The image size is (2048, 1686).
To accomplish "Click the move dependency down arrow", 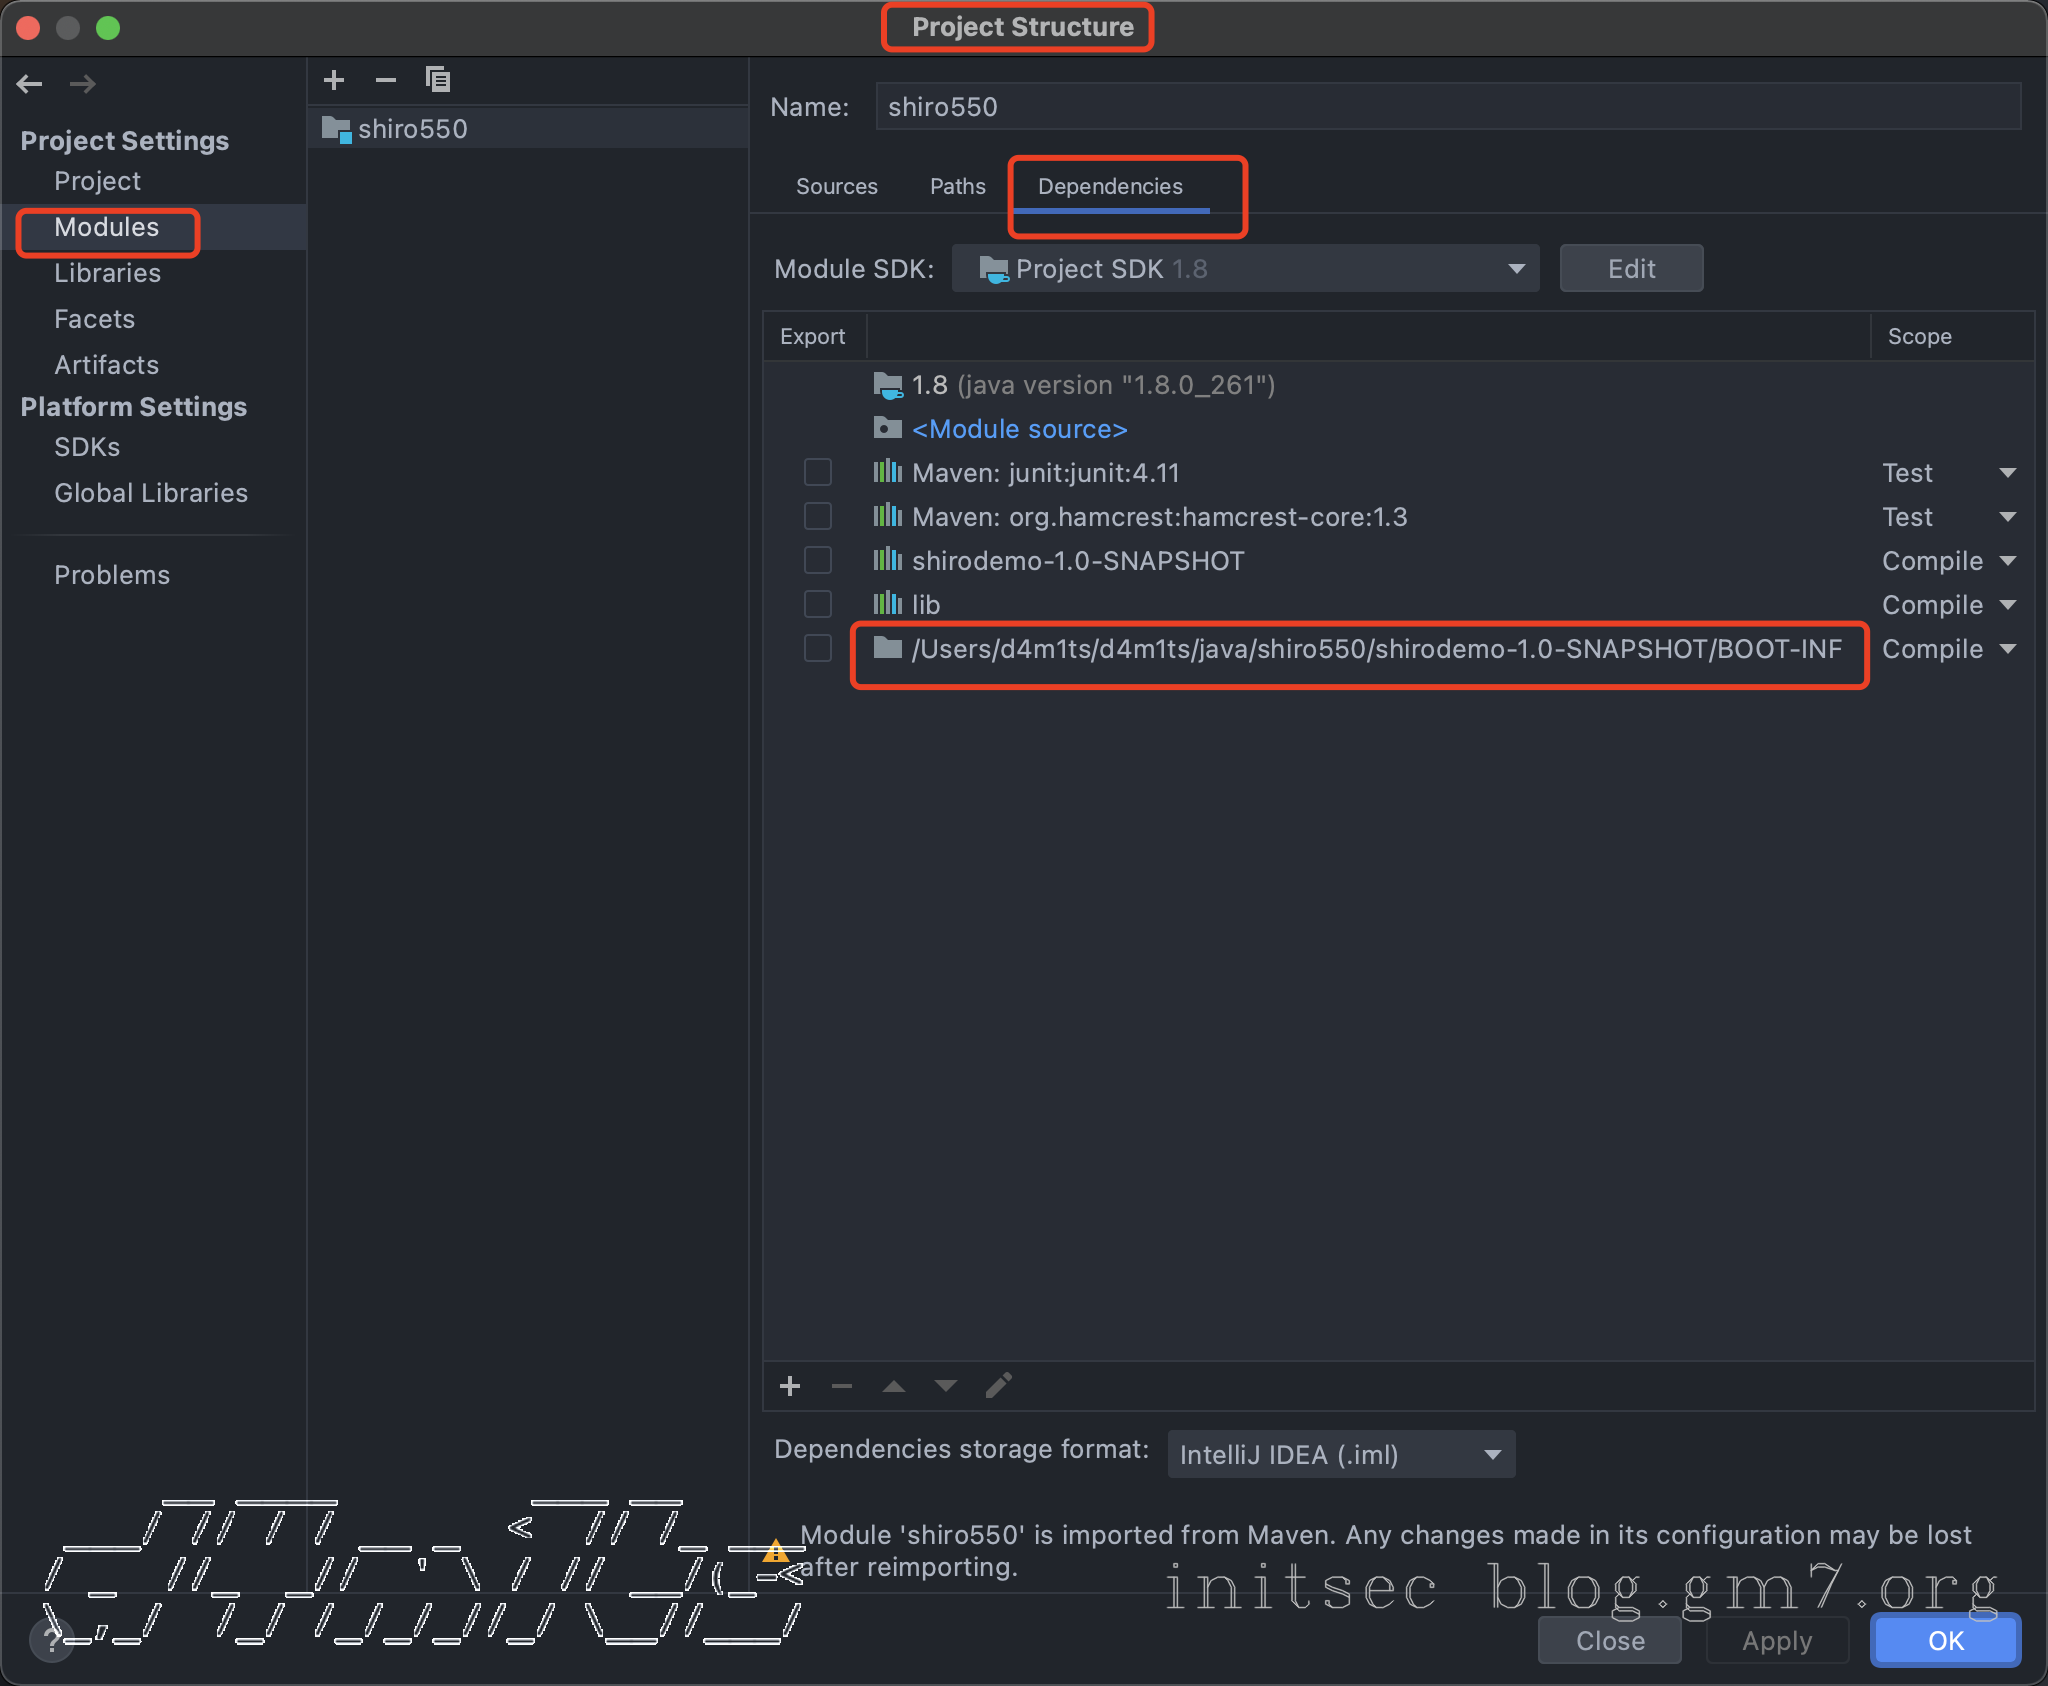I will click(x=946, y=1386).
